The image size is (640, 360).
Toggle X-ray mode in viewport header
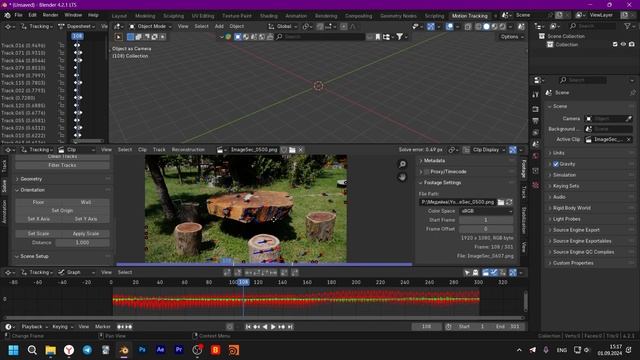coord(468,27)
